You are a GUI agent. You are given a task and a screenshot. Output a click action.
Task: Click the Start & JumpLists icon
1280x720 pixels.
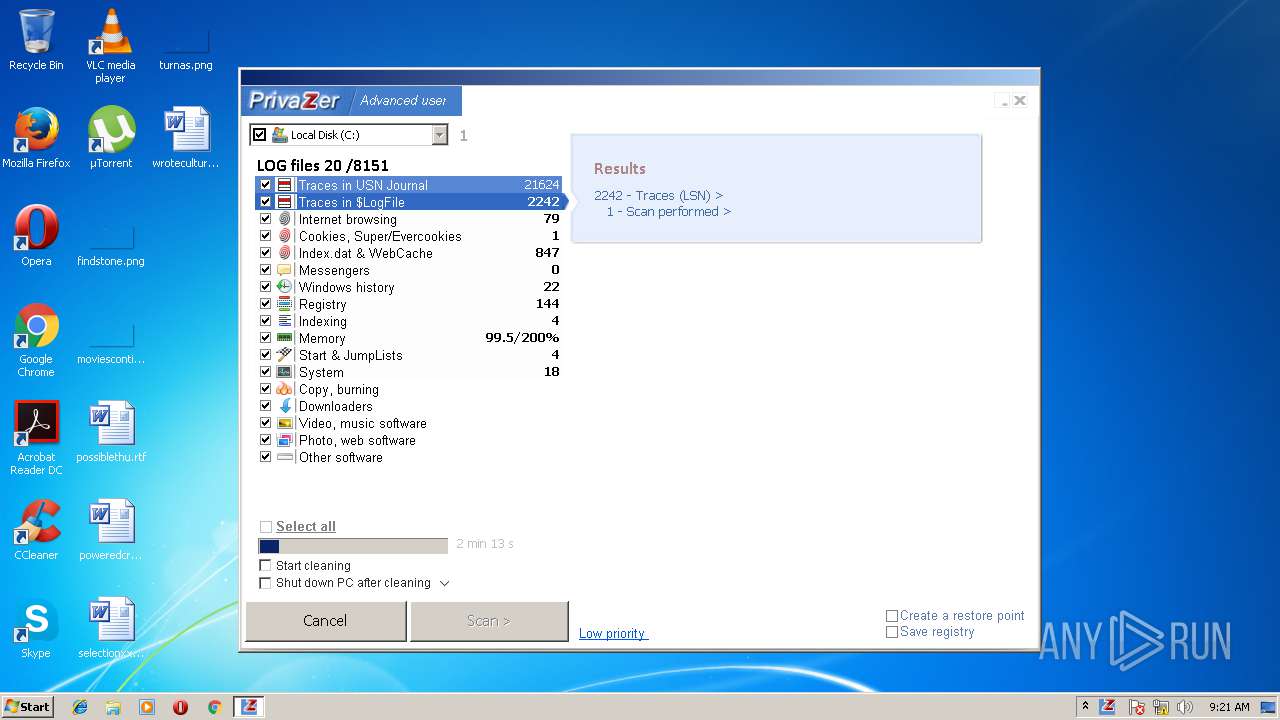(x=285, y=355)
